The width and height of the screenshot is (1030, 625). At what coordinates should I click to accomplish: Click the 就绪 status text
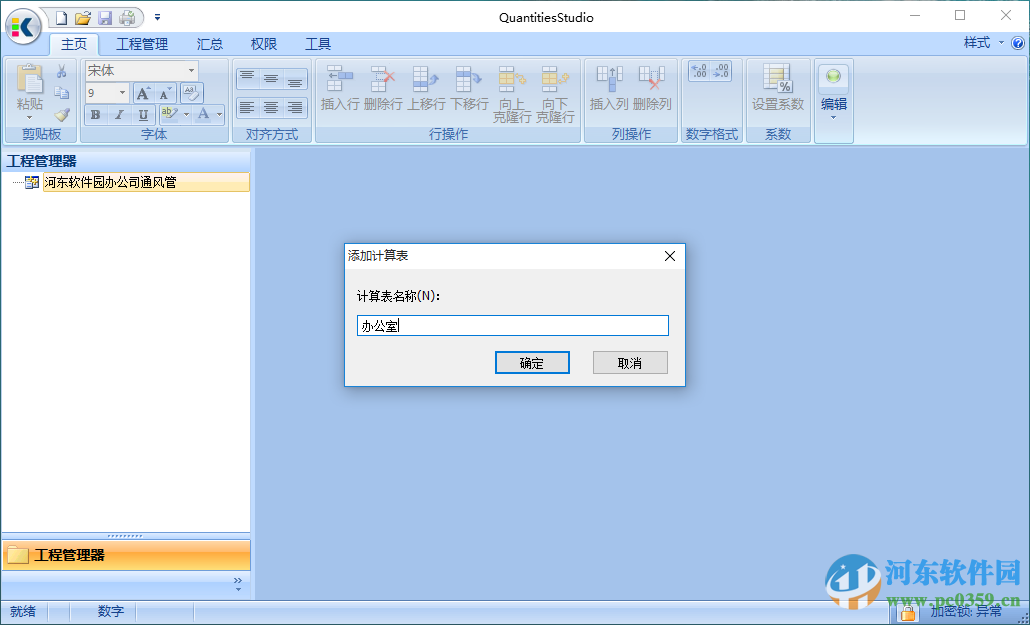[23, 612]
